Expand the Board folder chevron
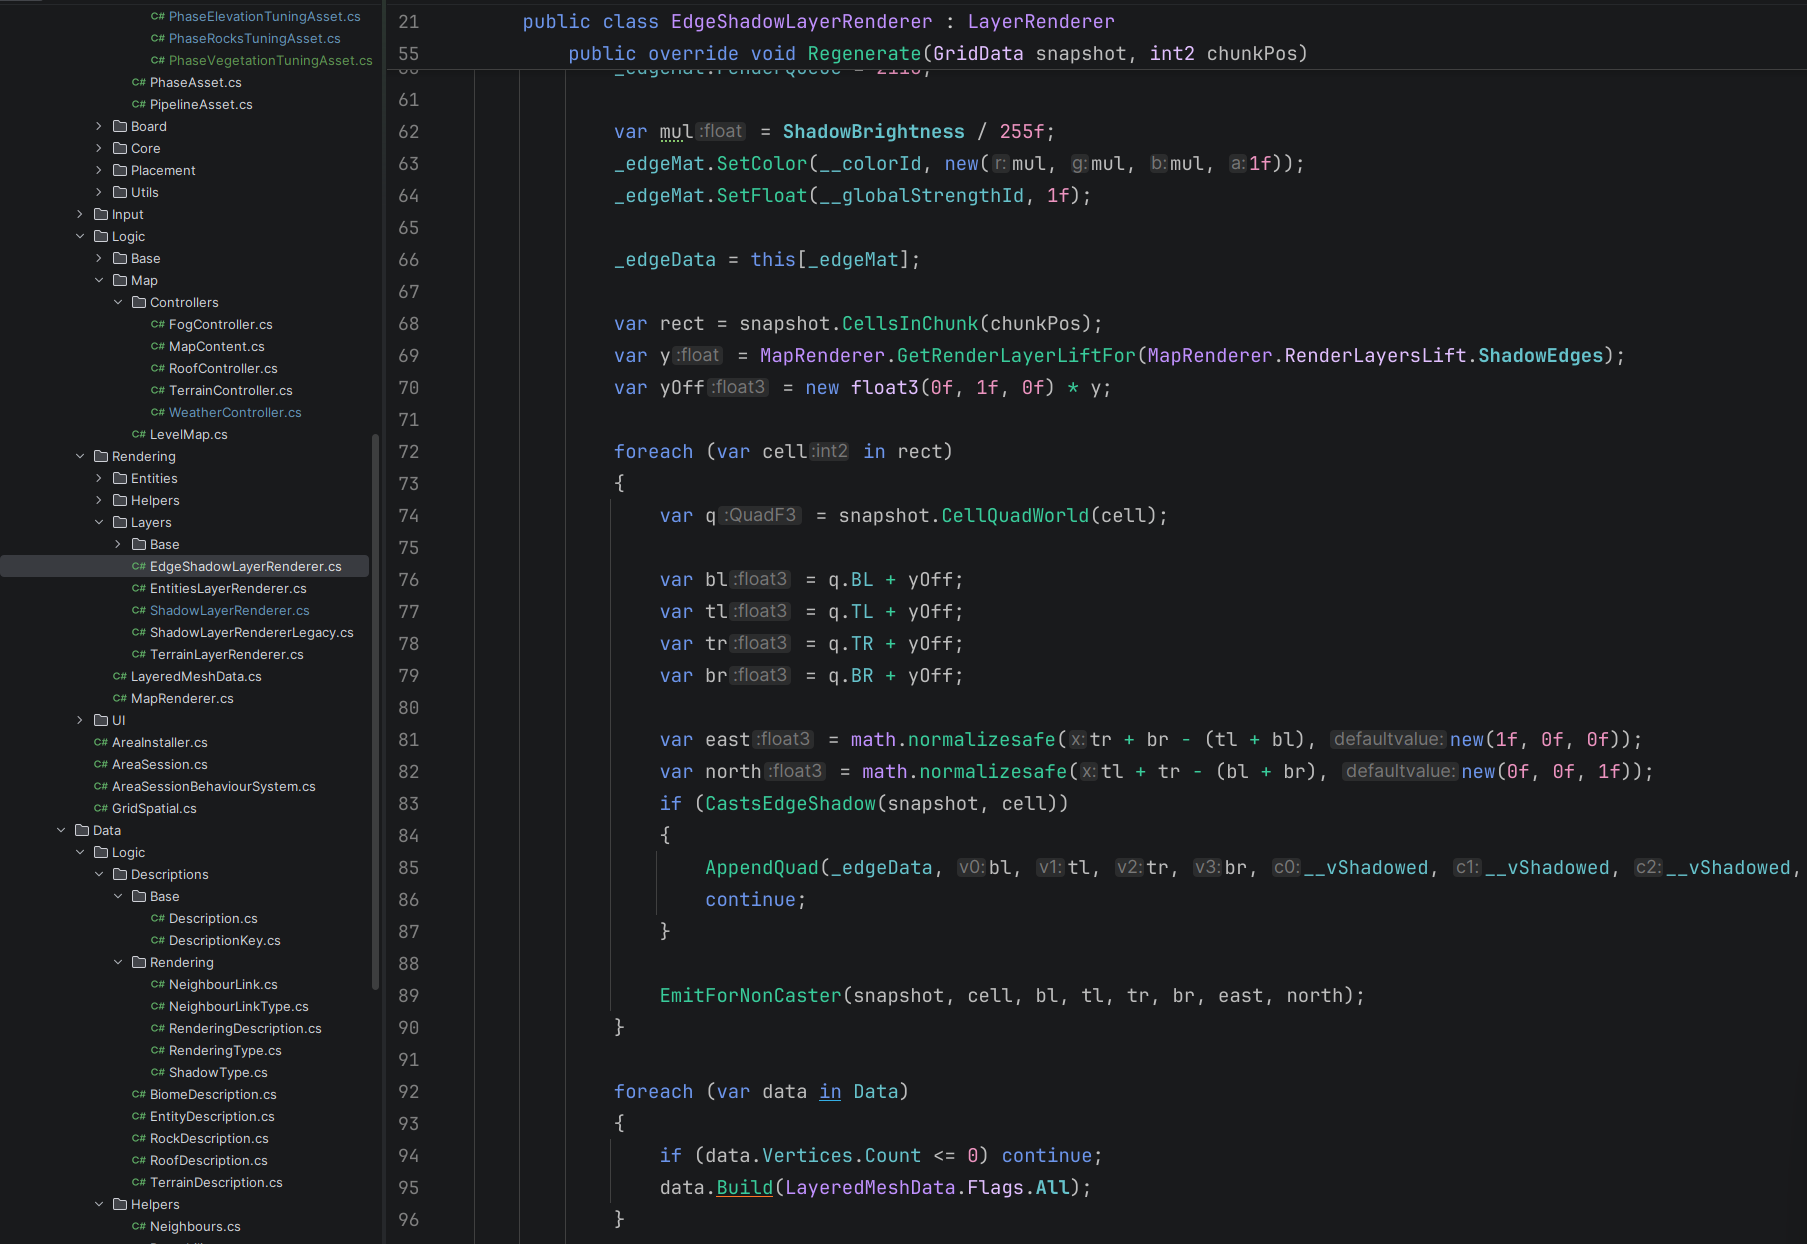This screenshot has width=1807, height=1244. click(99, 127)
